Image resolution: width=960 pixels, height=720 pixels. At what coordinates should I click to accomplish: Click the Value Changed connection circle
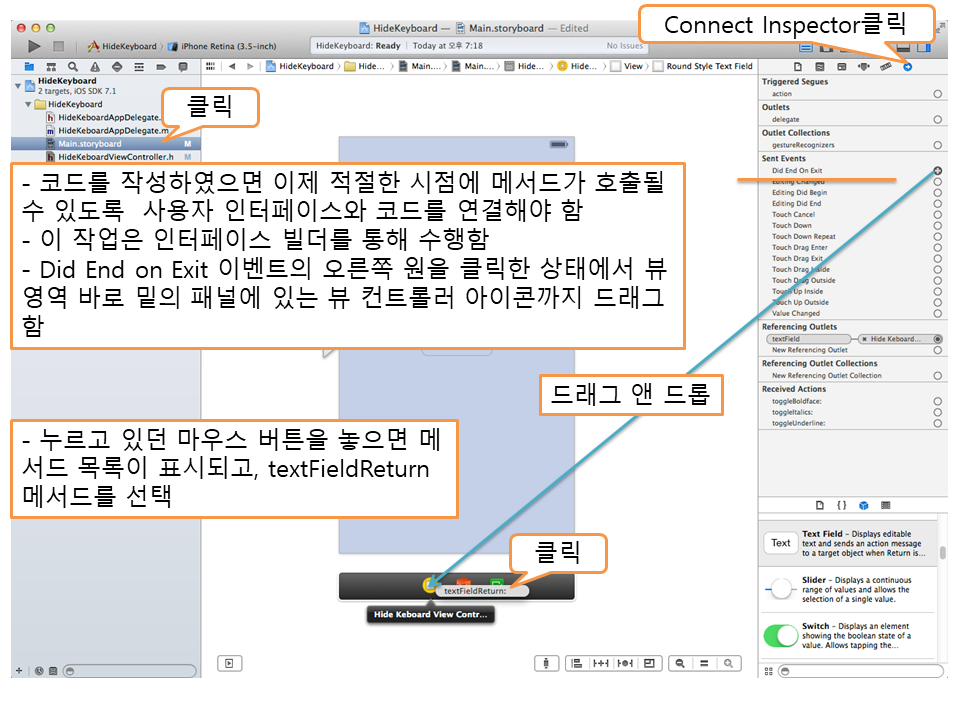click(x=937, y=313)
